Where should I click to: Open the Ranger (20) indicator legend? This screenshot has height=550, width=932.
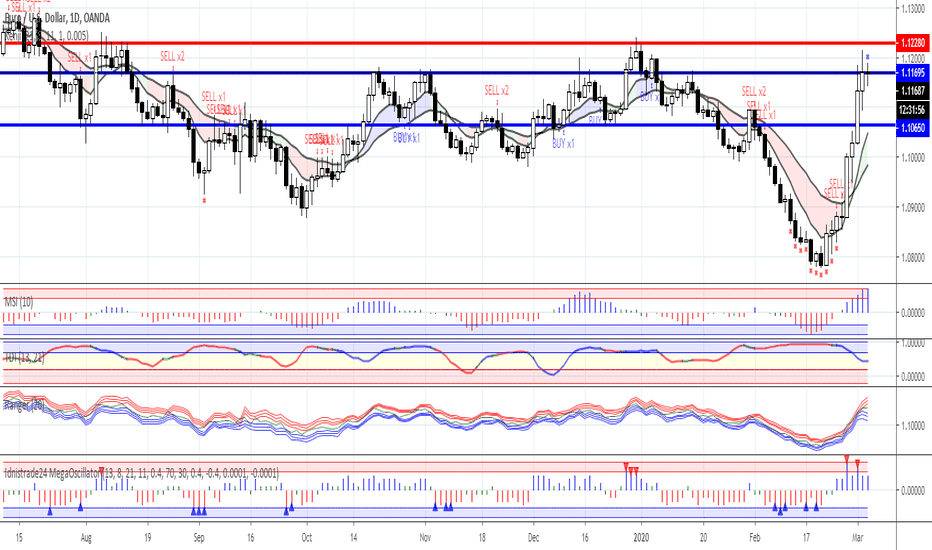coord(24,405)
